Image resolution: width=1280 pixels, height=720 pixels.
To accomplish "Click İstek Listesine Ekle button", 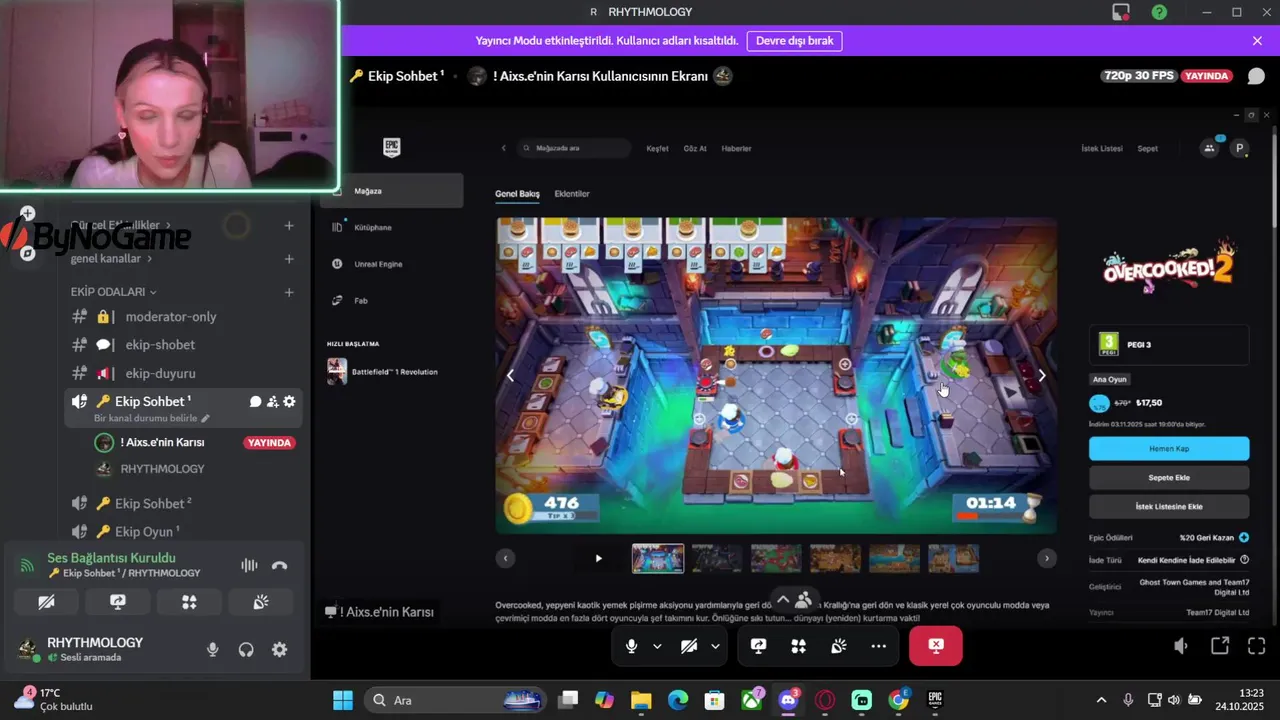I will point(1169,506).
